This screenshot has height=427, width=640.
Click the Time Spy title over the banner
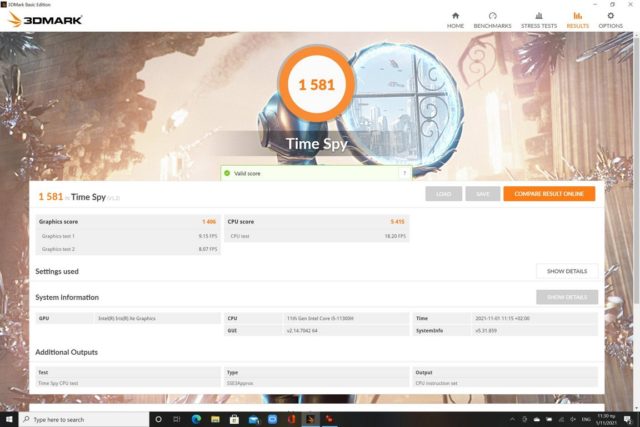(317, 144)
